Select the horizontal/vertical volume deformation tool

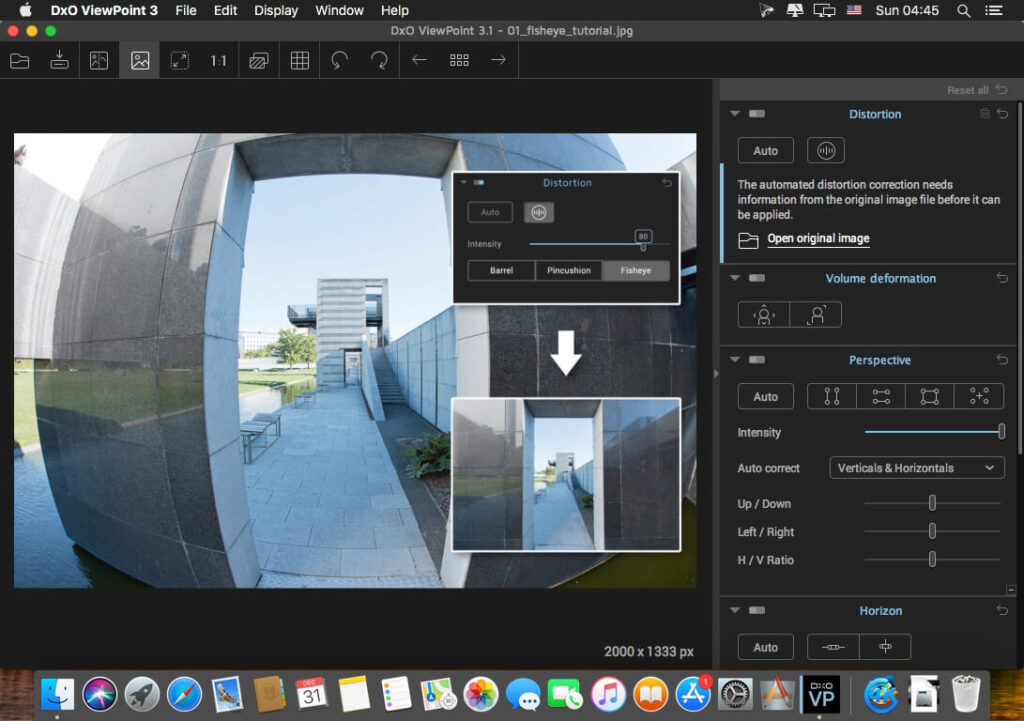pos(764,315)
